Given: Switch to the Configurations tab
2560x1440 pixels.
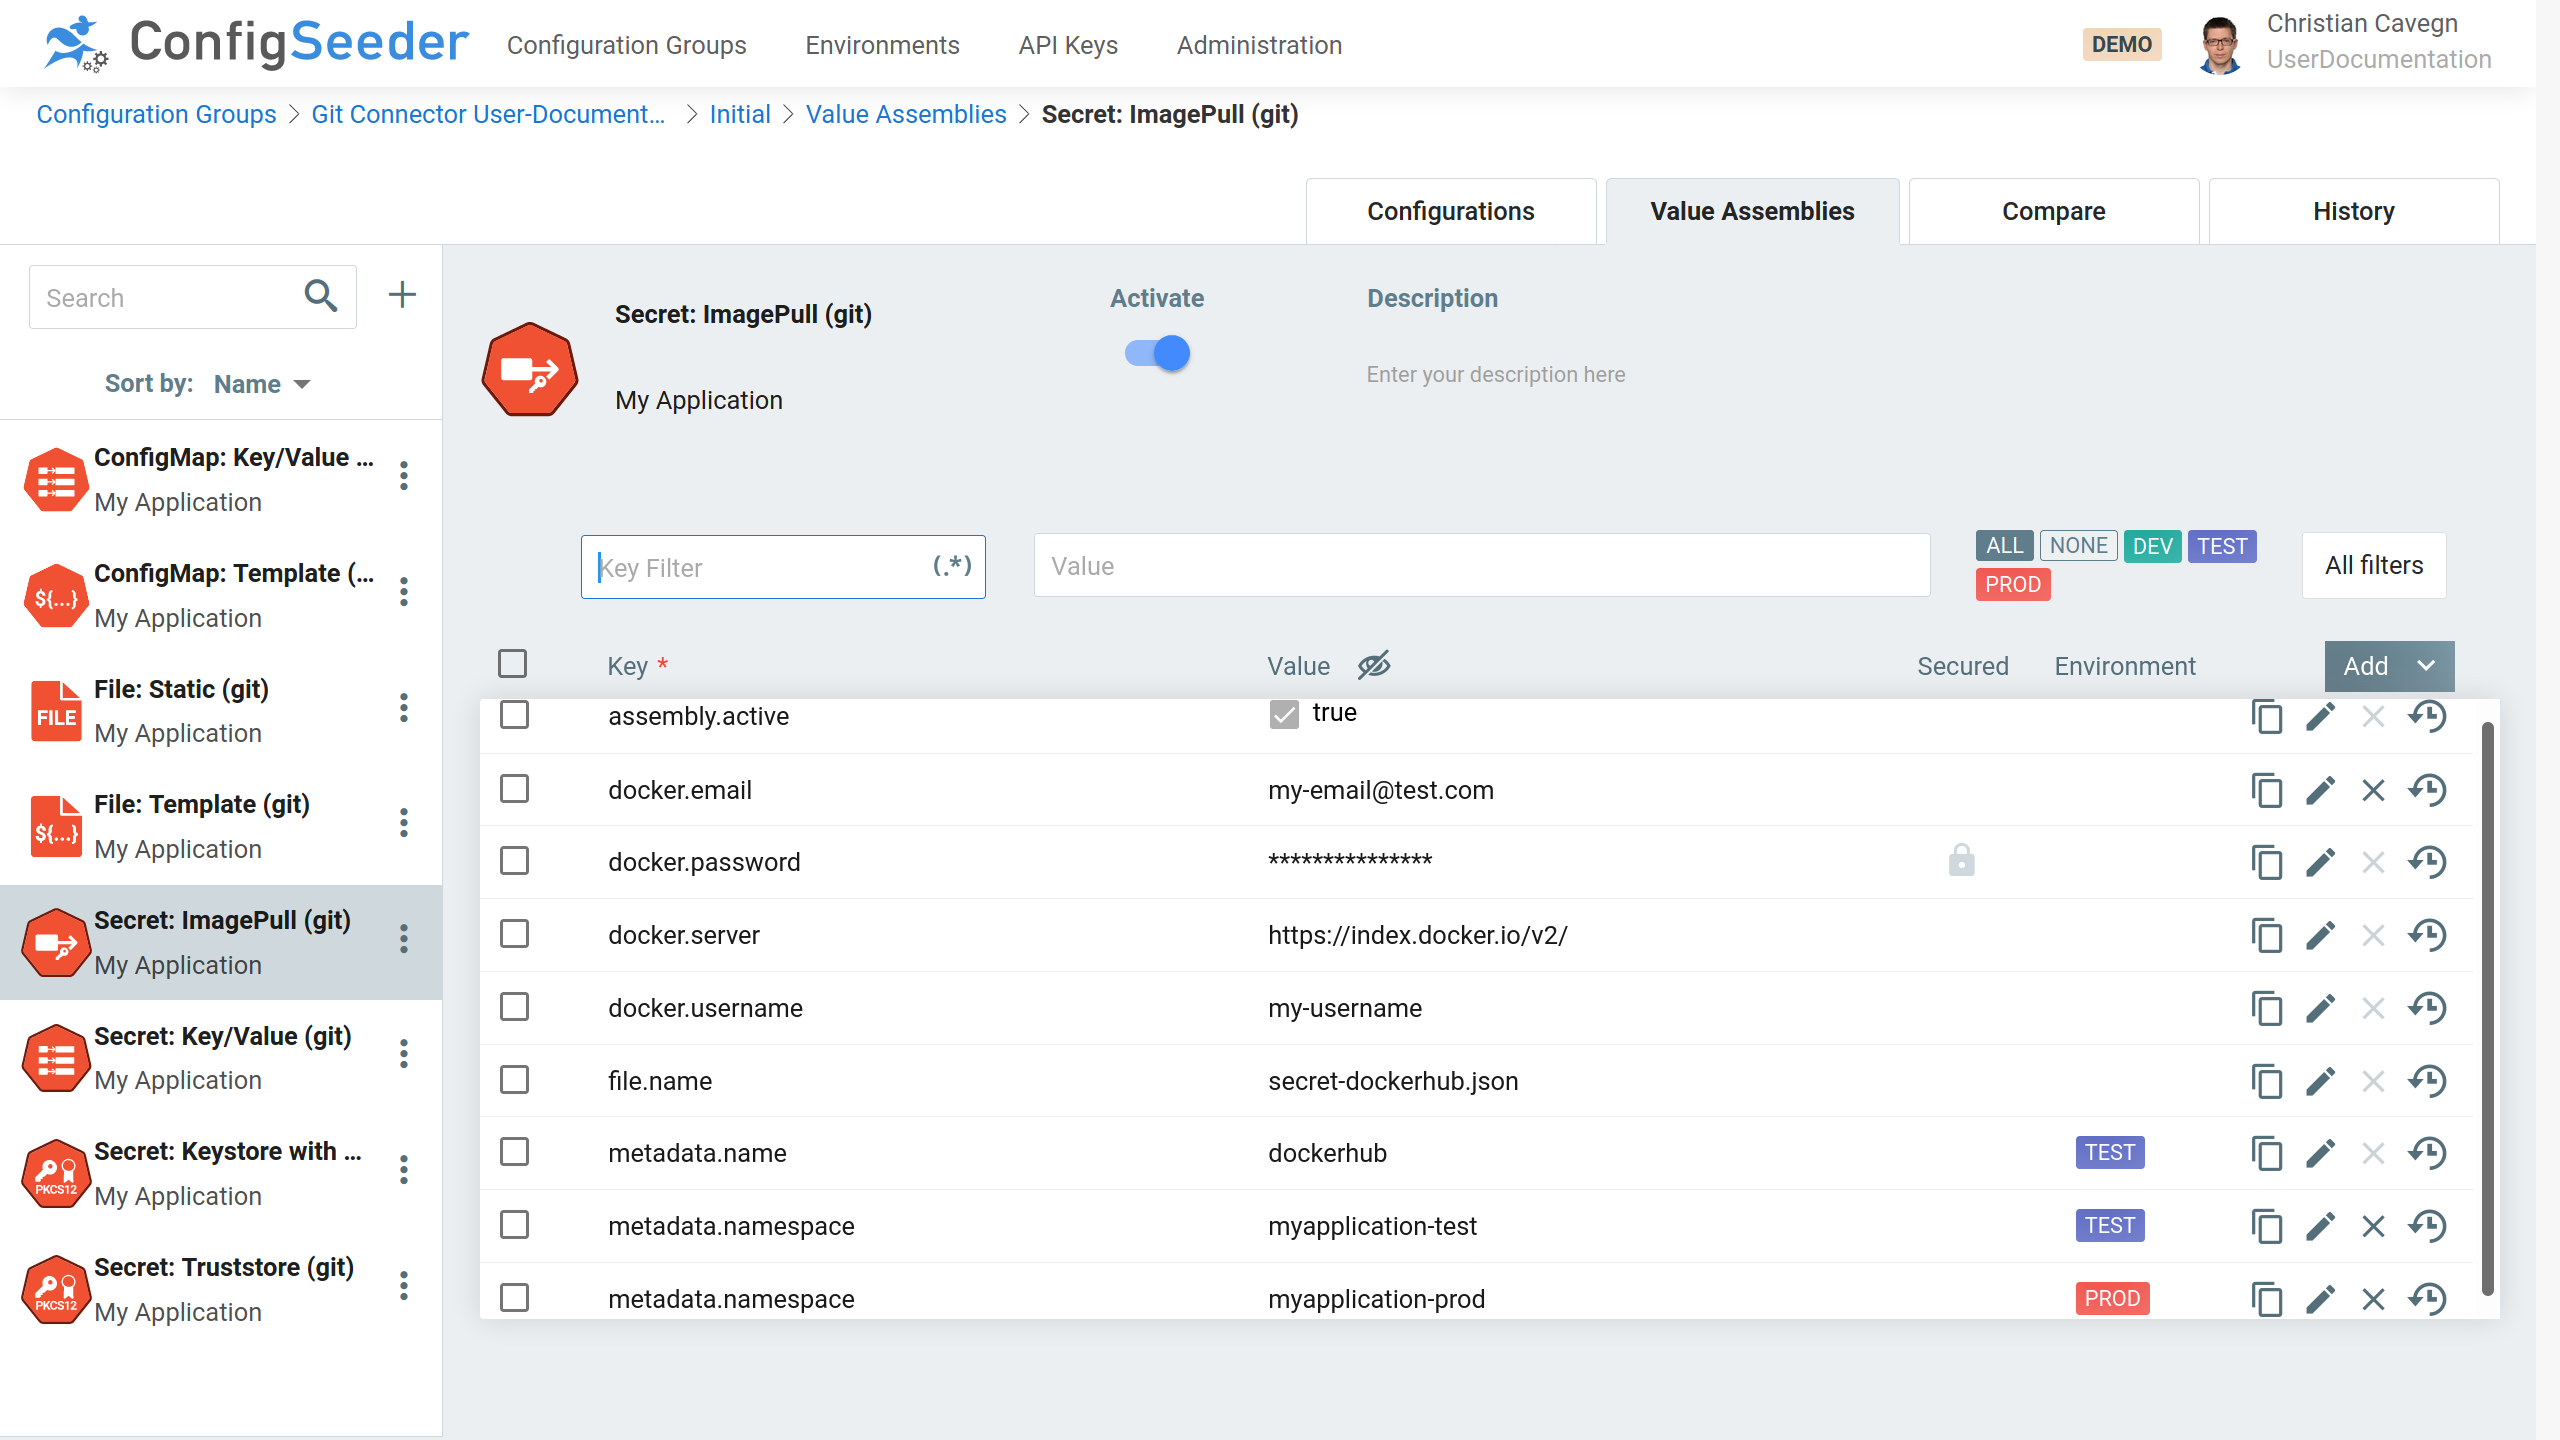Looking at the screenshot, I should (x=1451, y=211).
